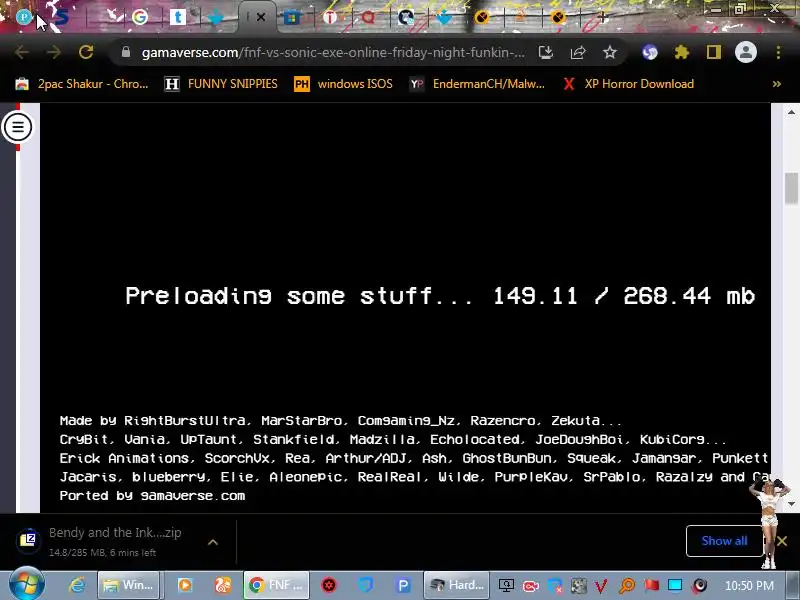Bookmark this page with the star

610,52
